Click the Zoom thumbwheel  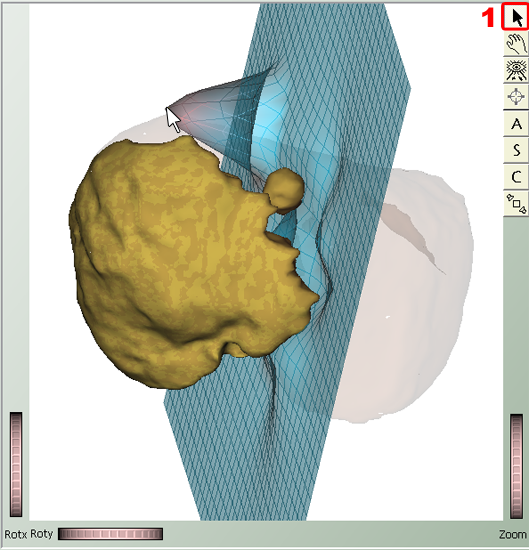click(516, 466)
